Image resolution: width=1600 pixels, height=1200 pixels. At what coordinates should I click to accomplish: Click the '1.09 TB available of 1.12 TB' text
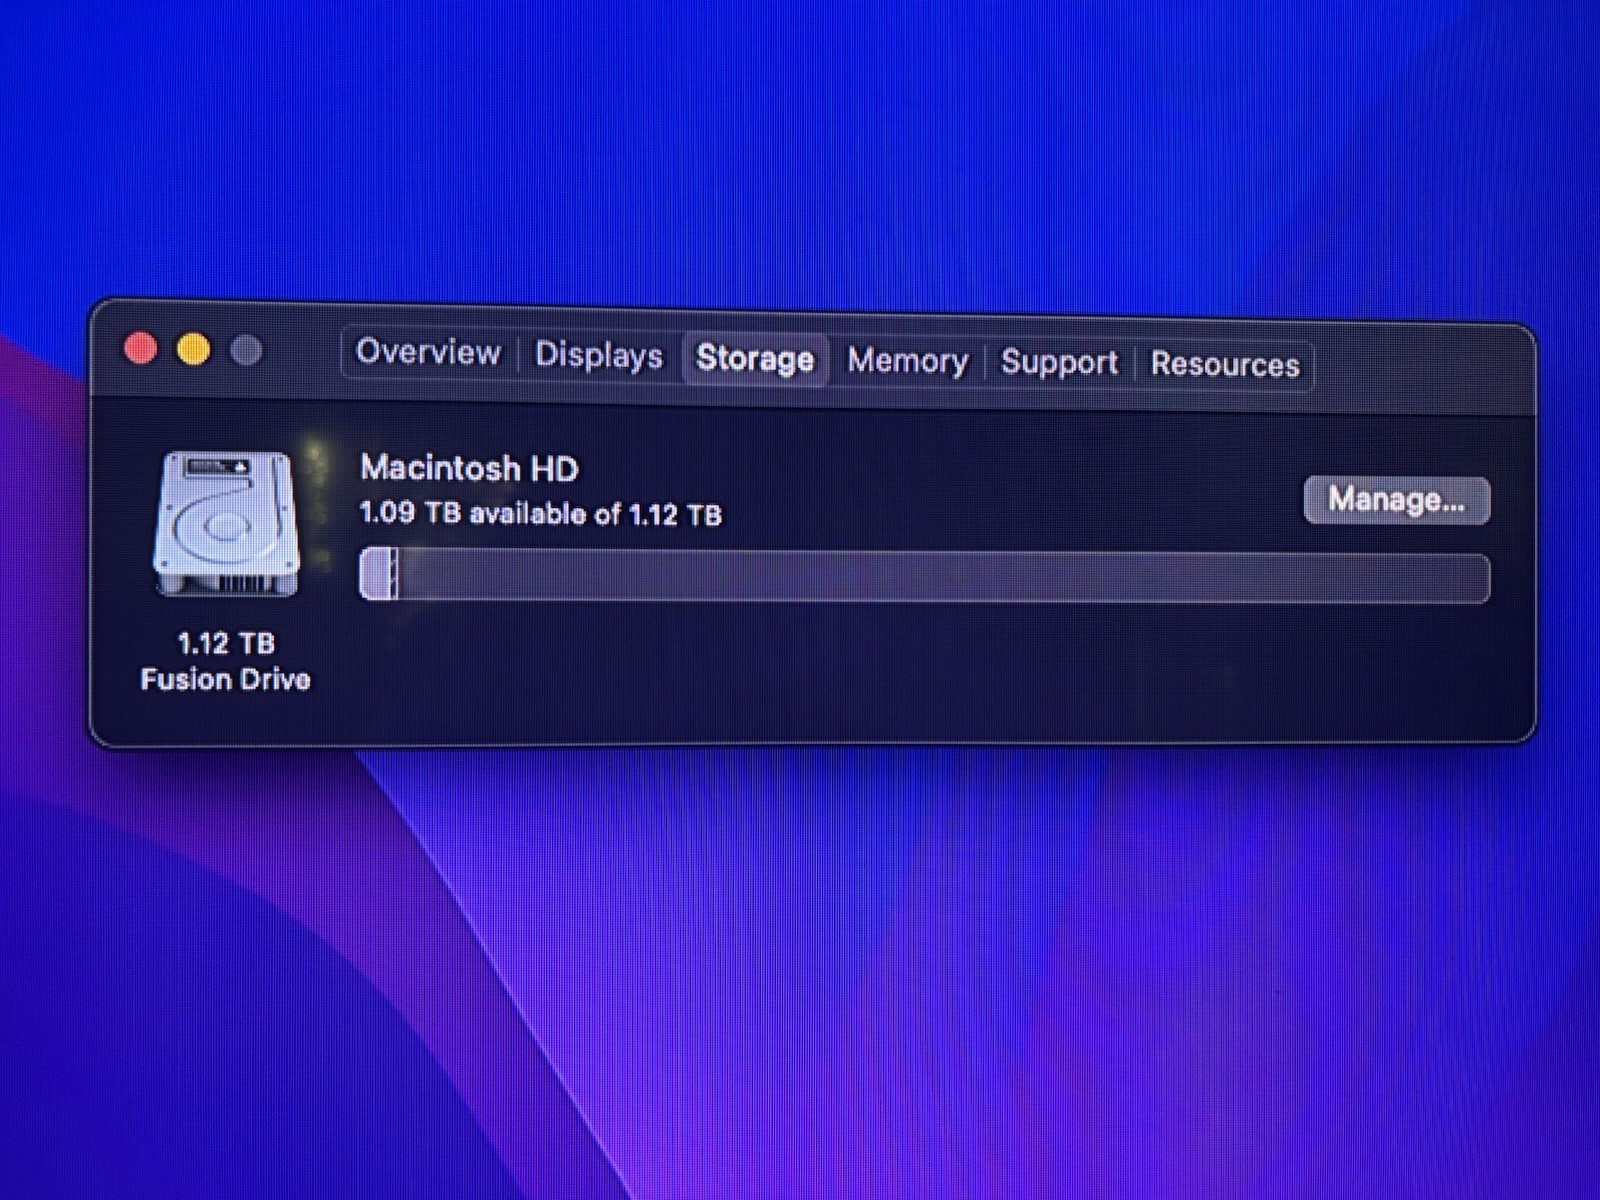540,514
